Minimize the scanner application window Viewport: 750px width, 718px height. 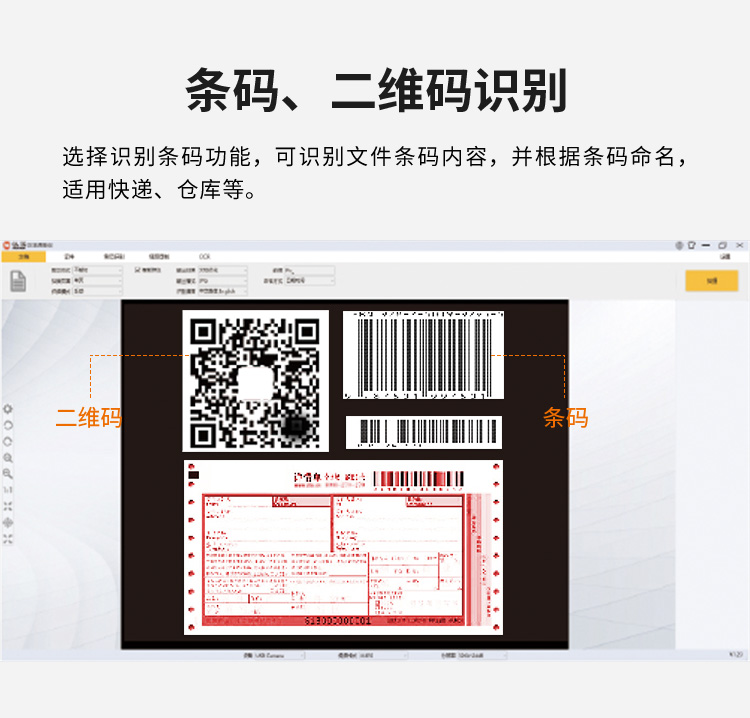pos(706,245)
